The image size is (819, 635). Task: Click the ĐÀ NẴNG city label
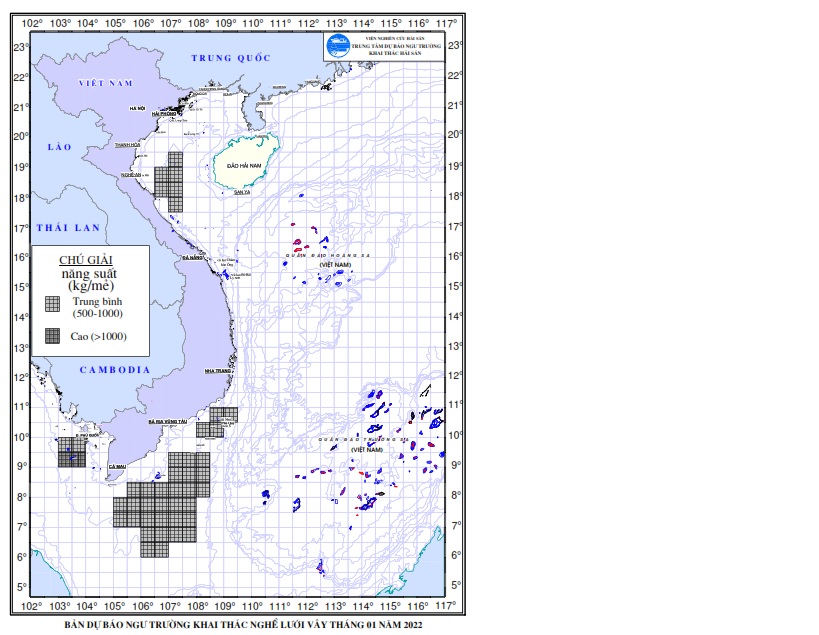pyautogui.click(x=192, y=258)
